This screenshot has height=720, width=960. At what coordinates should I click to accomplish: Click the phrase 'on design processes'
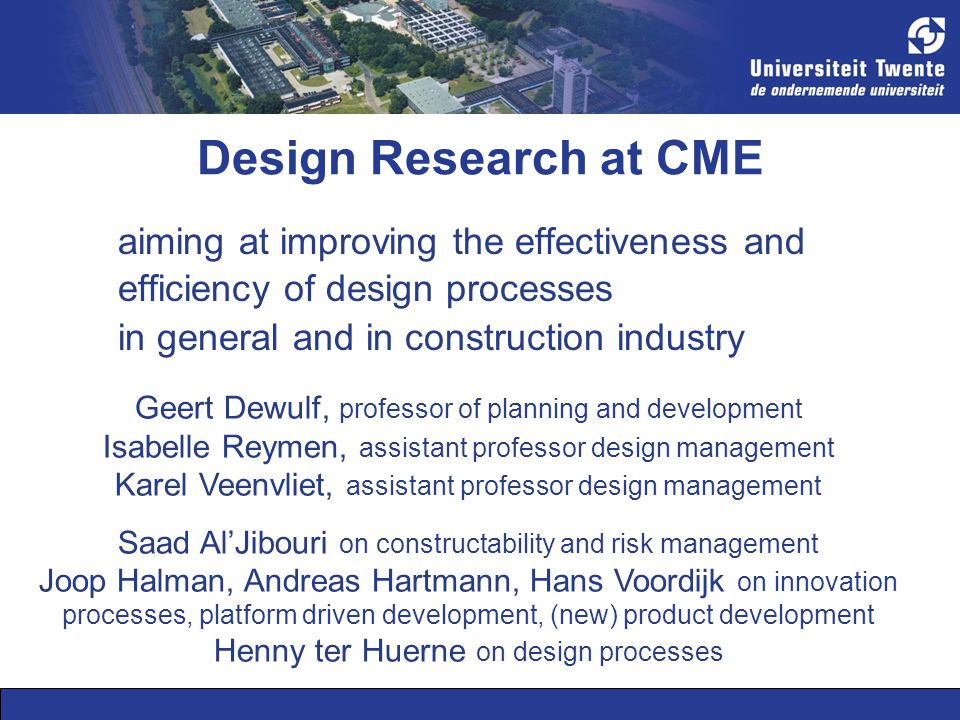click(599, 653)
